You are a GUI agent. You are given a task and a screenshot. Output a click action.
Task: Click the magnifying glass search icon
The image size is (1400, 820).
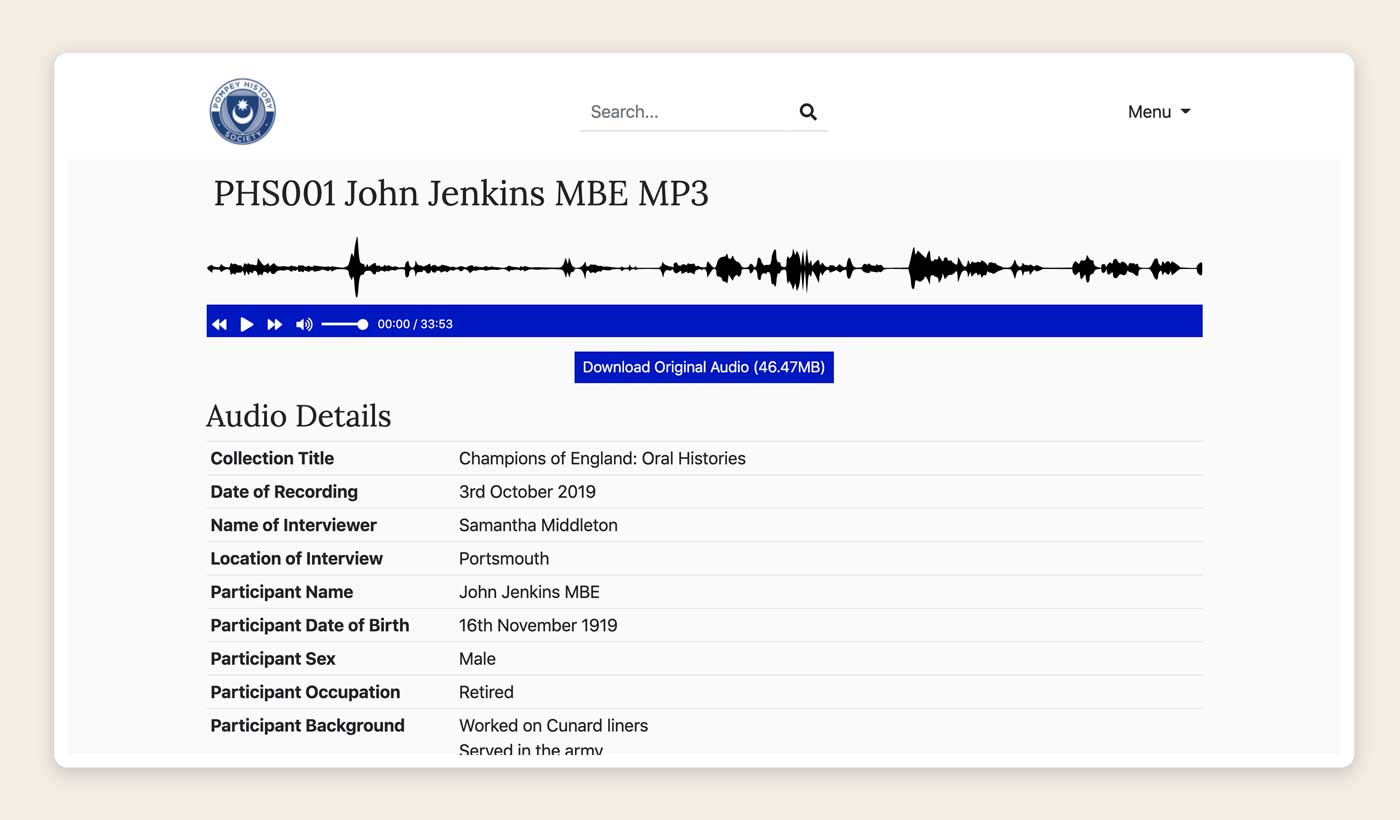tap(808, 112)
